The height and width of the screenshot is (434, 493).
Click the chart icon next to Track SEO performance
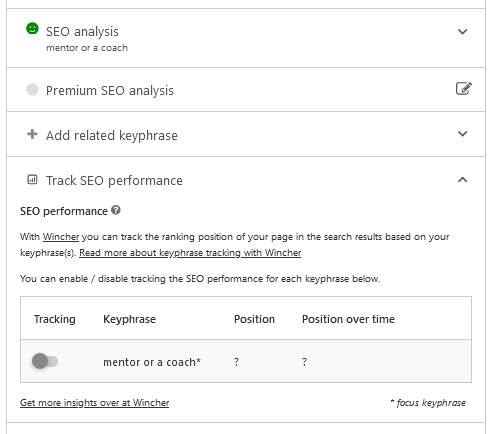click(32, 180)
